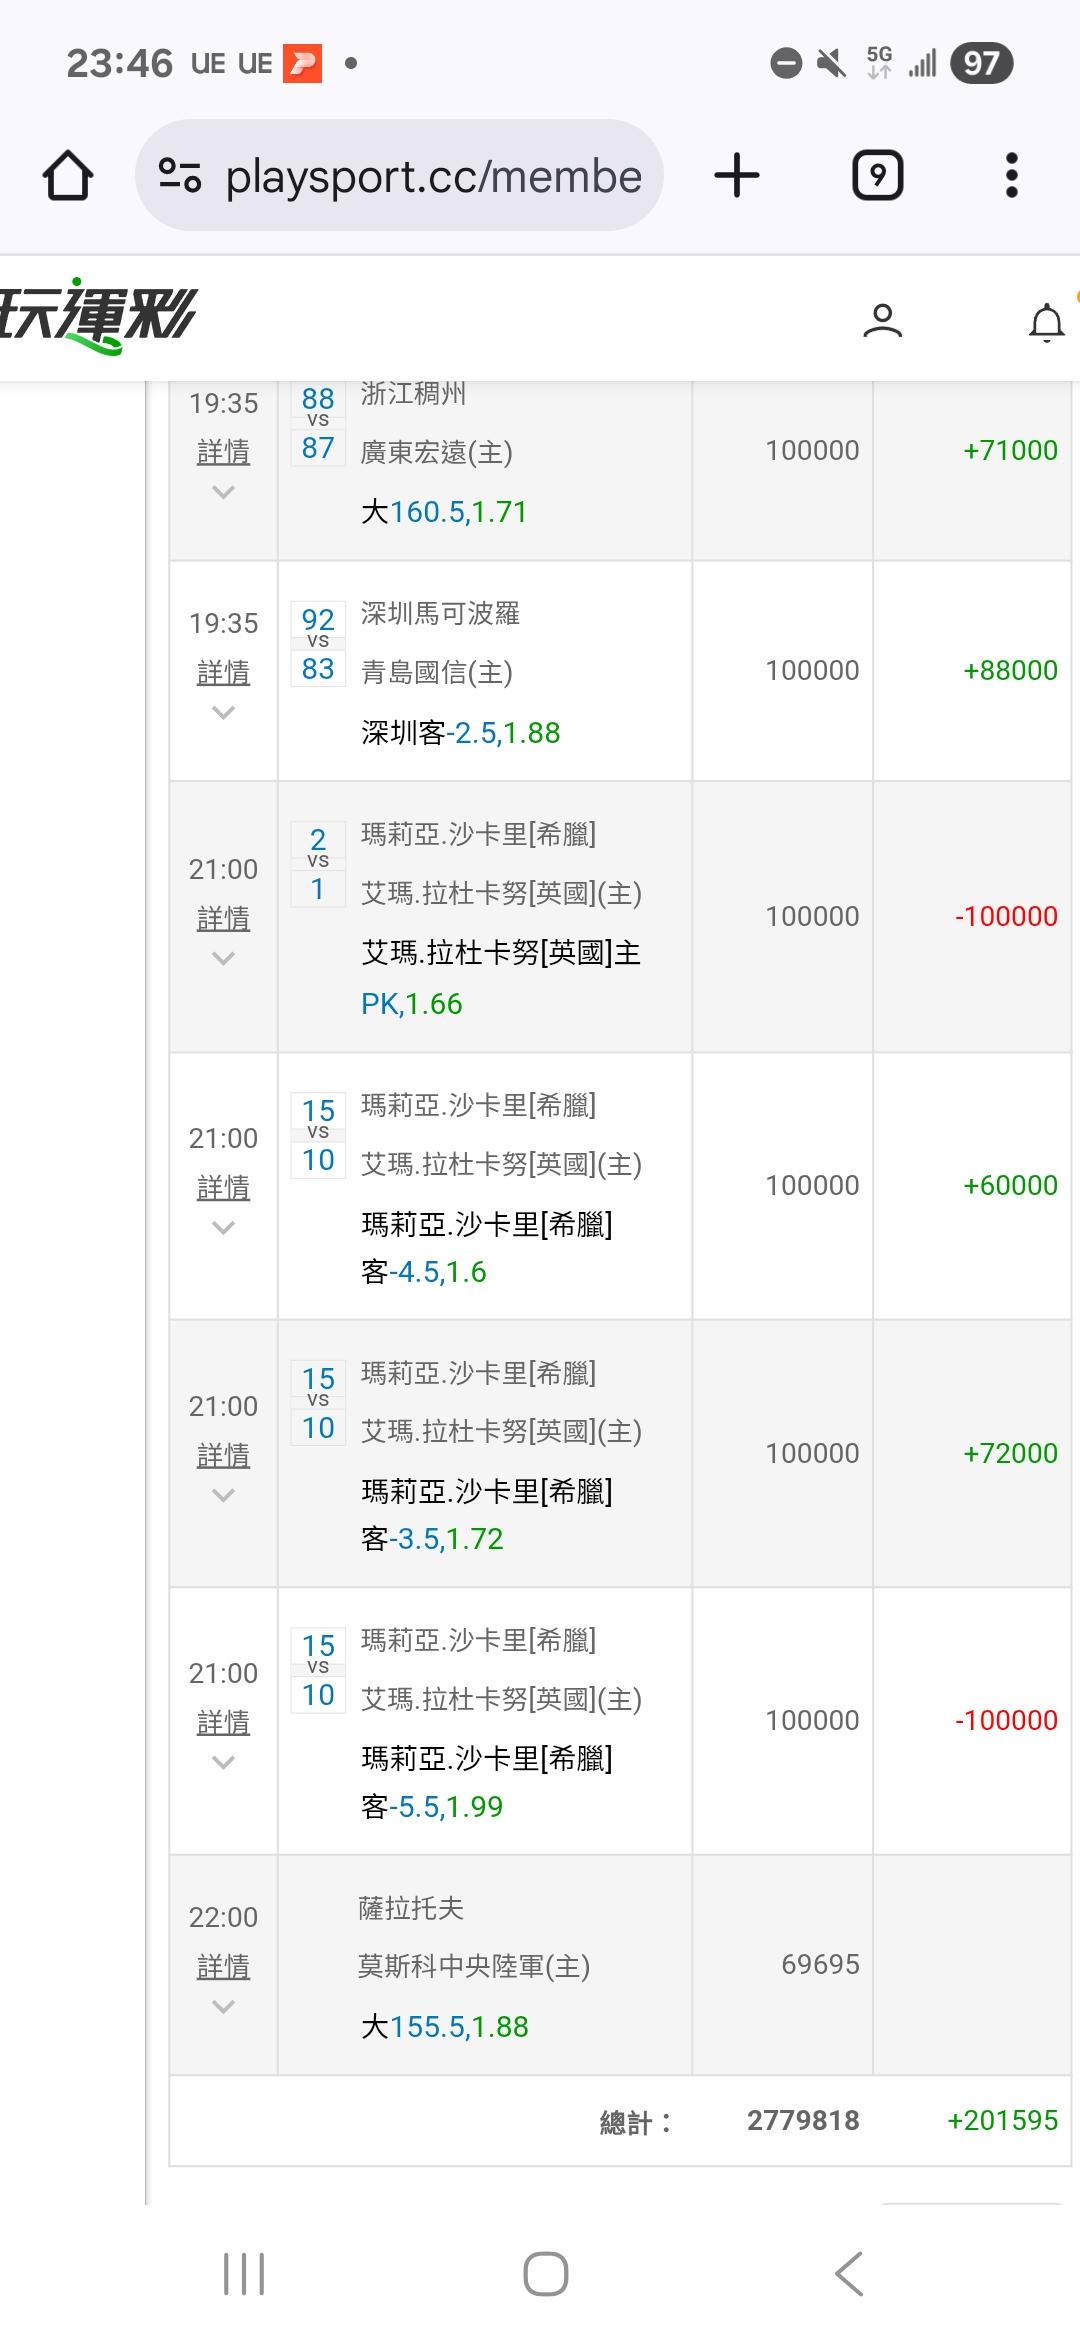Viewport: 1080px width, 2340px height.
Task: Expand the 深圳馬可波羅 vs 青島國信 row chevron
Action: click(x=223, y=712)
